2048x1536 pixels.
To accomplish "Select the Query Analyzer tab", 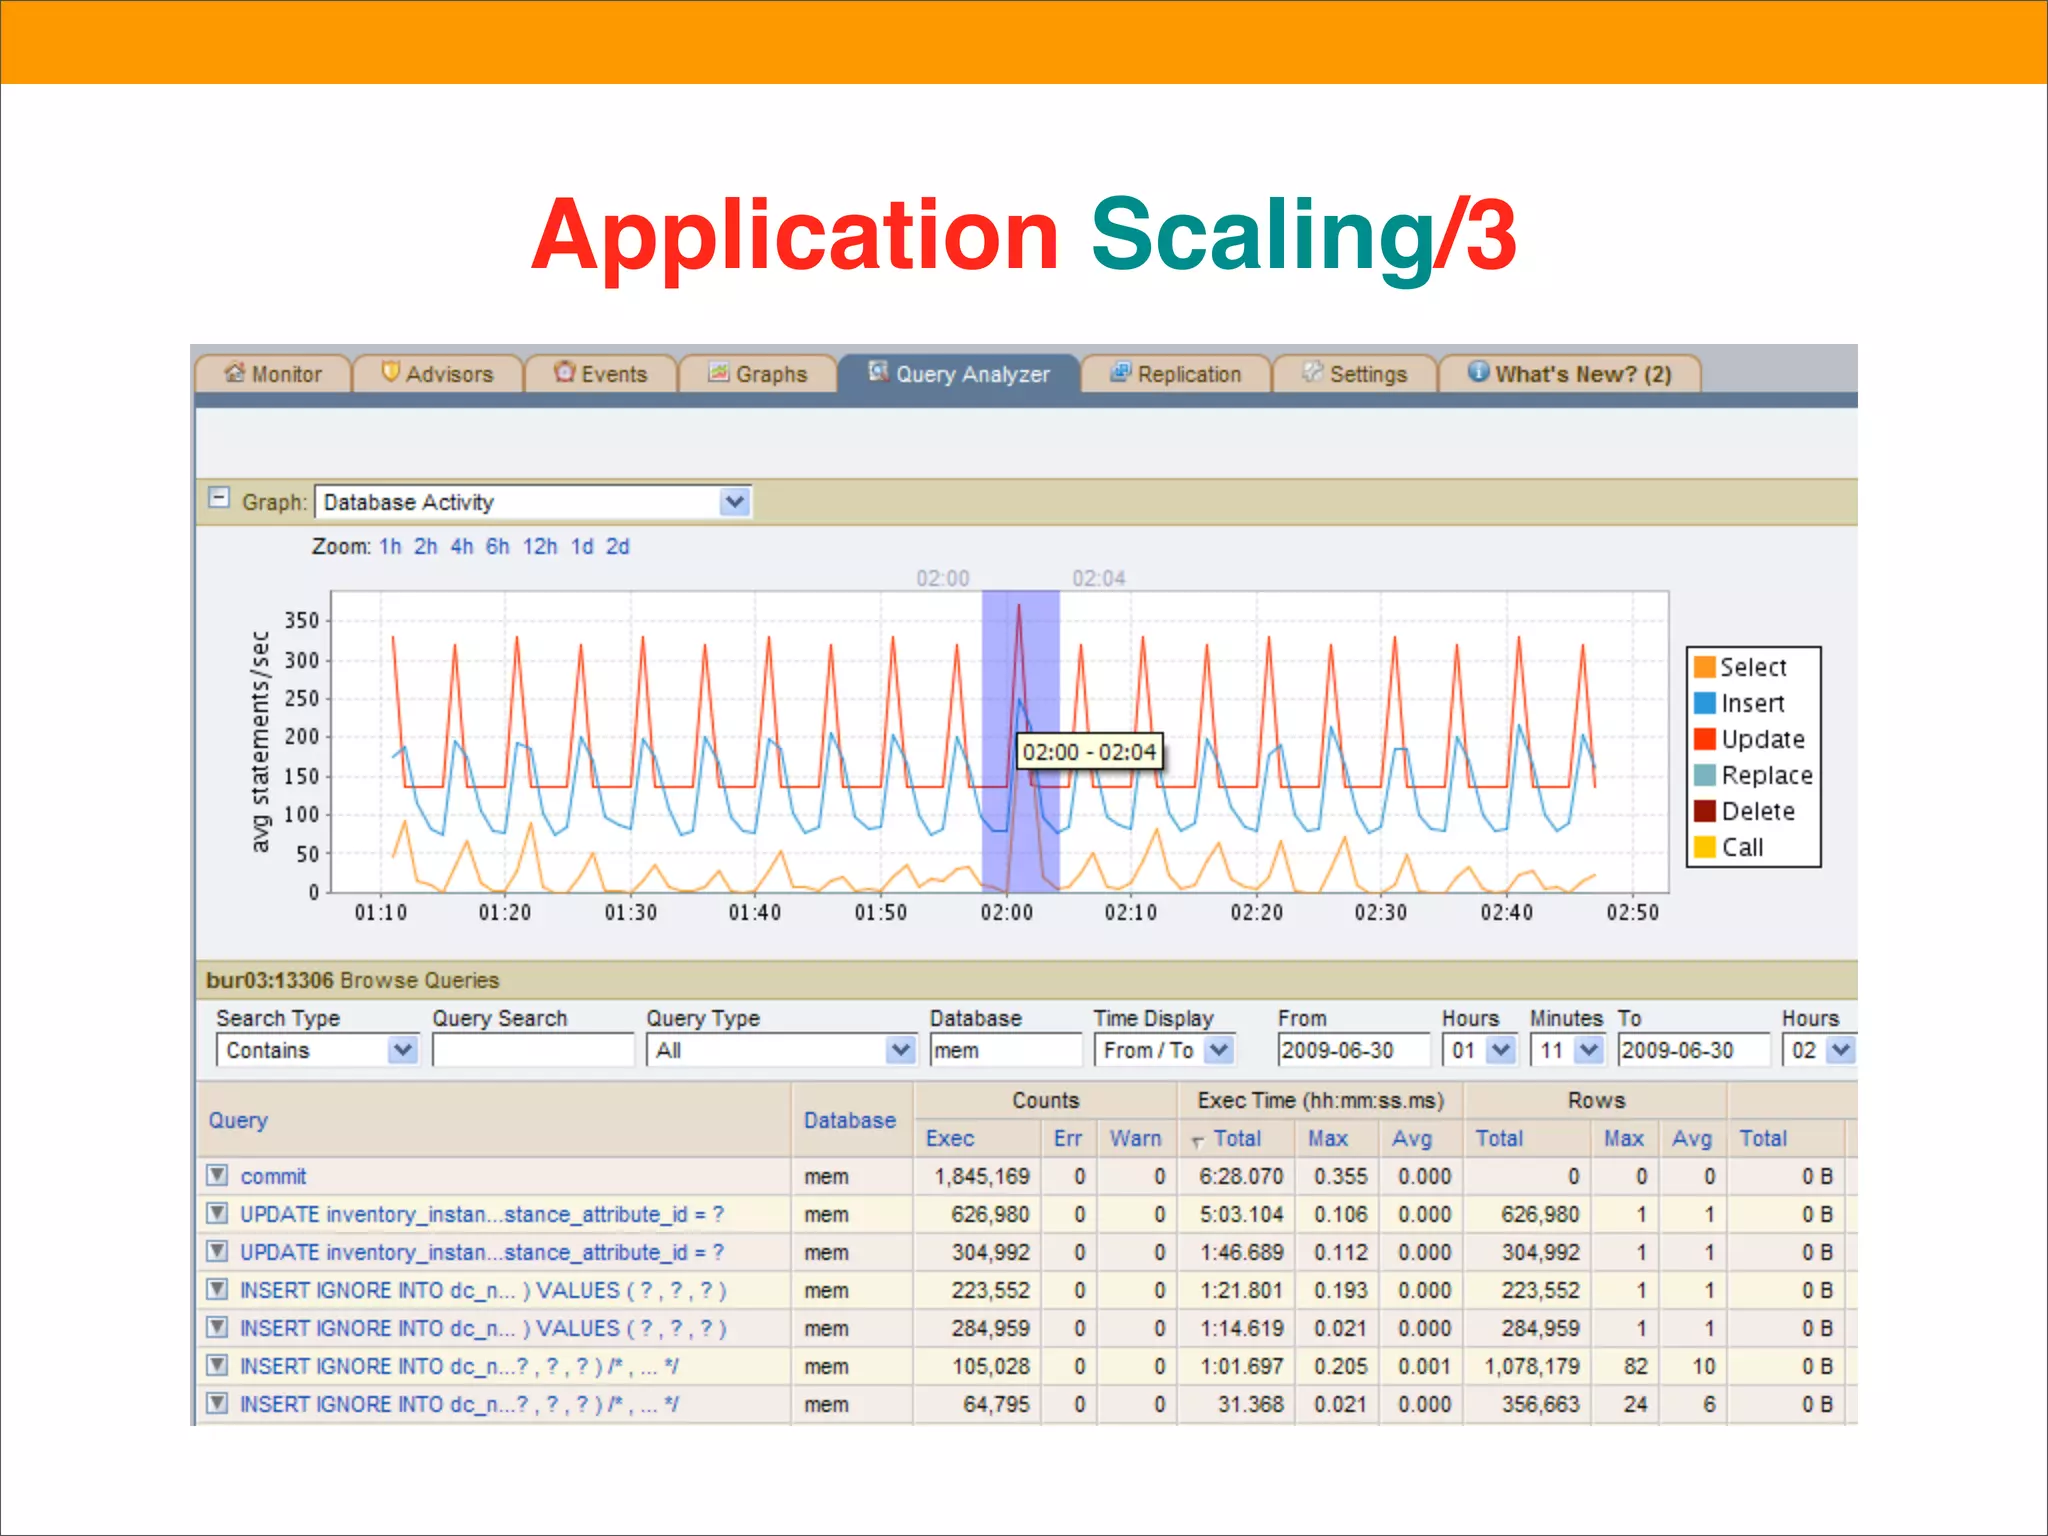I will 959,374.
